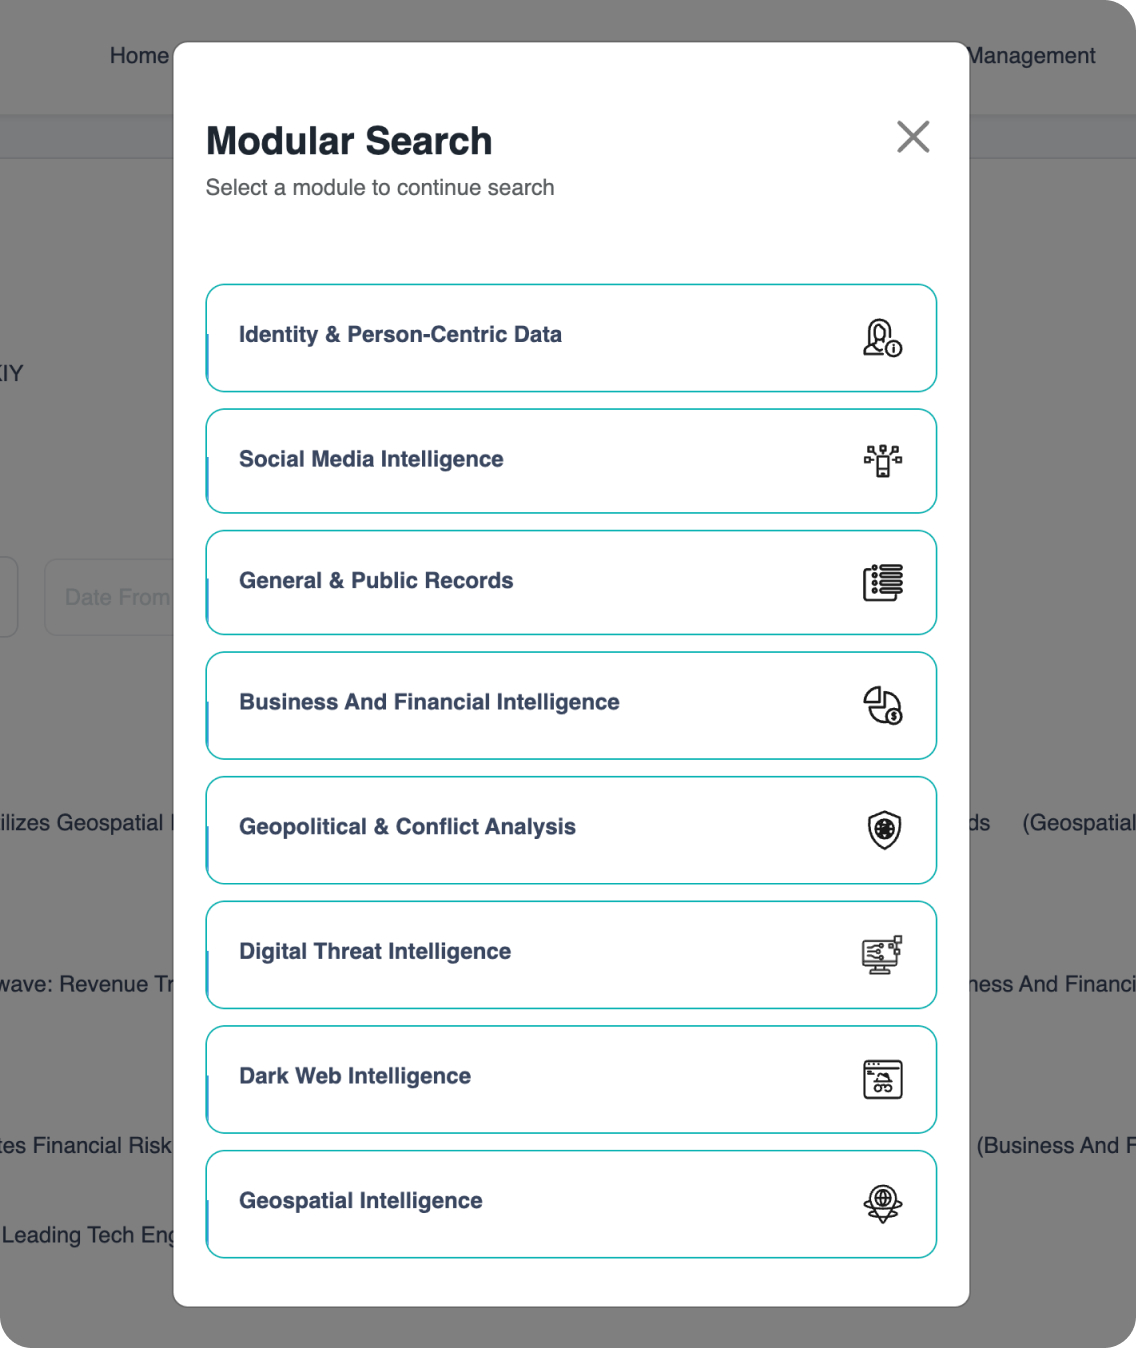The width and height of the screenshot is (1136, 1348).
Task: Open Business And Financial Intelligence module
Action: [429, 703]
